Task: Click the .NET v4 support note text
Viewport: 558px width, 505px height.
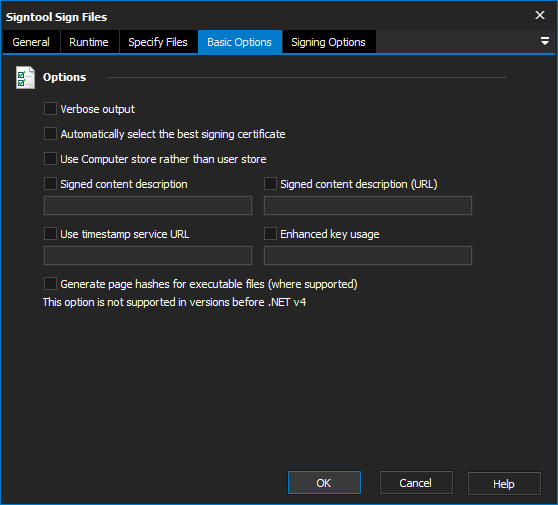Action: 174,302
